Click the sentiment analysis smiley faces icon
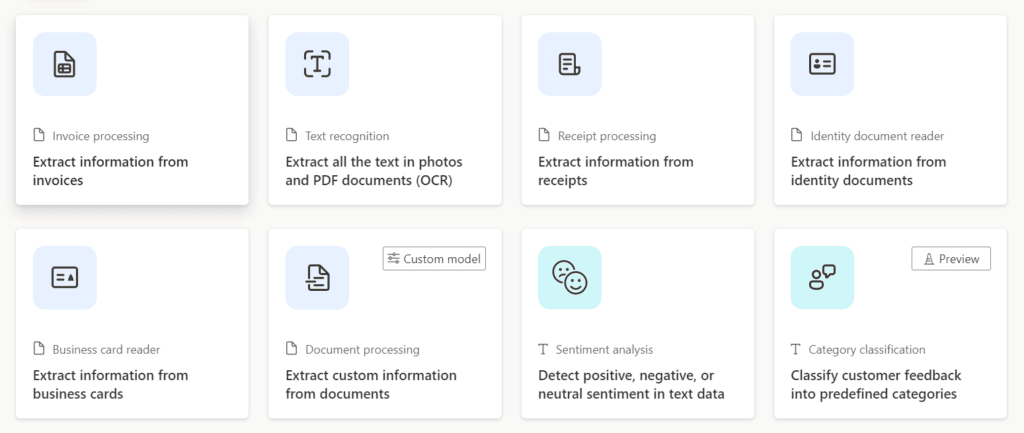The height and width of the screenshot is (433, 1024). (x=569, y=278)
